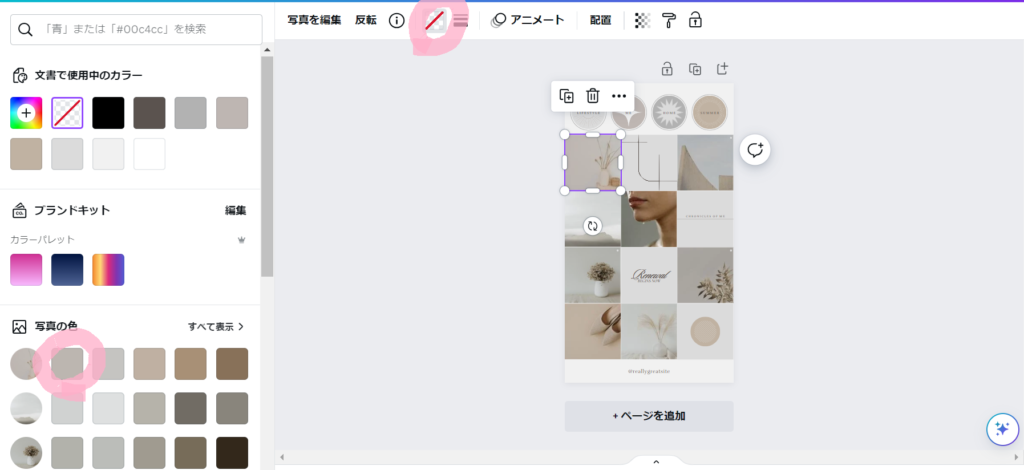
Task: Click the horizontal scrollbar right arrow
Action: 1017,456
